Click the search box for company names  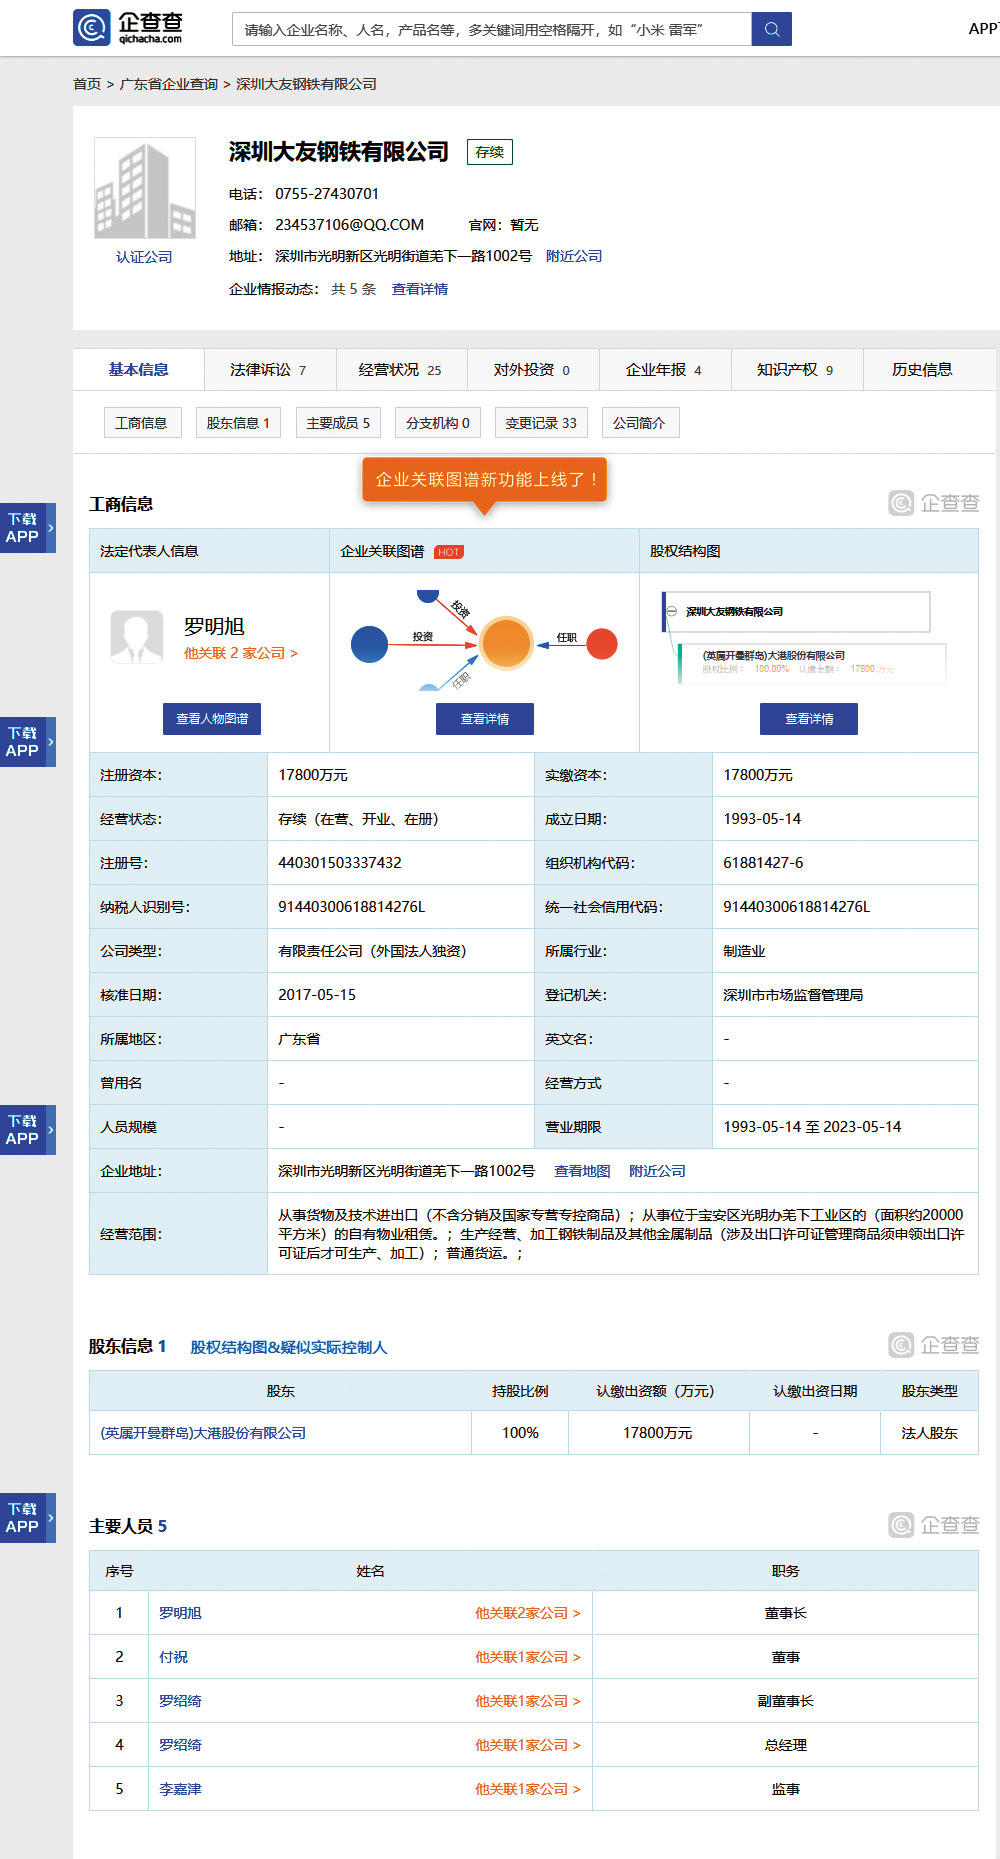pos(491,29)
